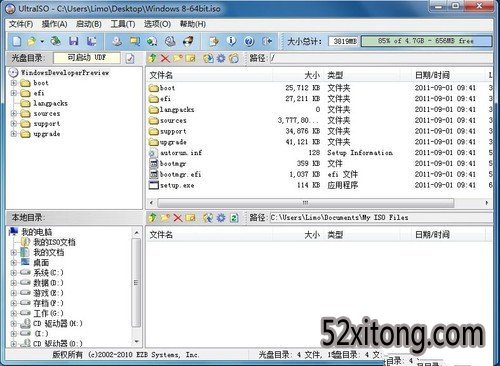The width and height of the screenshot is (500, 366).
Task: Open the 操作(A) menu
Action: (54, 24)
